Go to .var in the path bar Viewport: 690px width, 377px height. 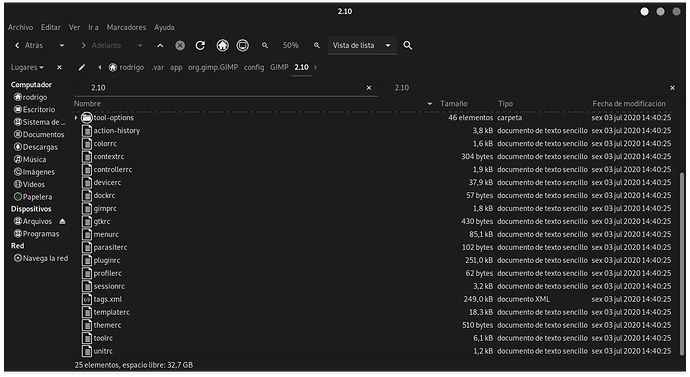[x=158, y=67]
